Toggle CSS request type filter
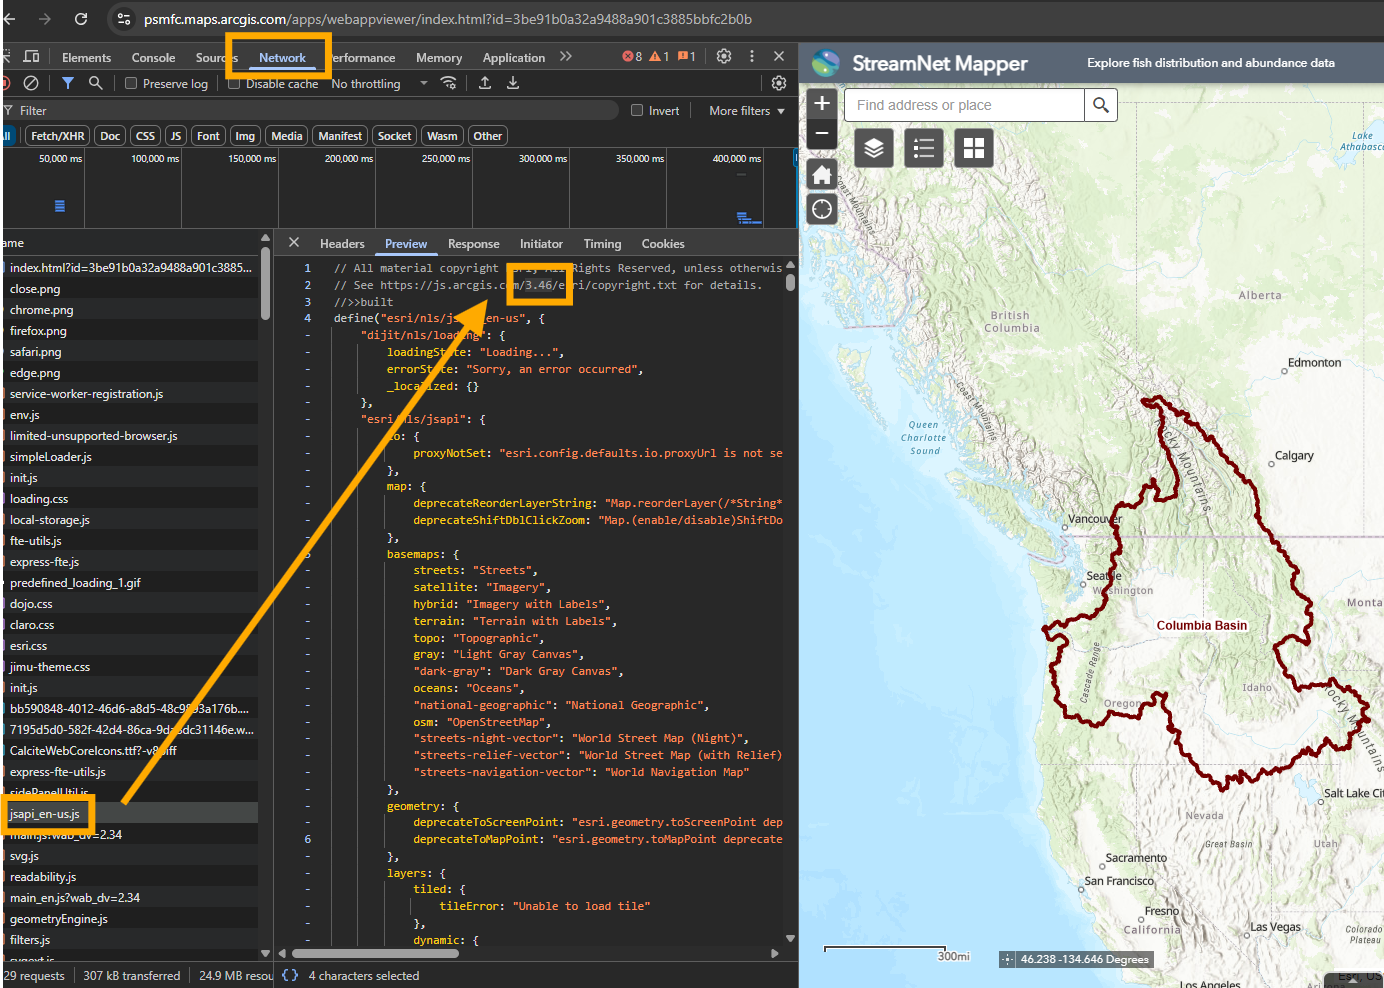This screenshot has width=1384, height=988. (146, 136)
